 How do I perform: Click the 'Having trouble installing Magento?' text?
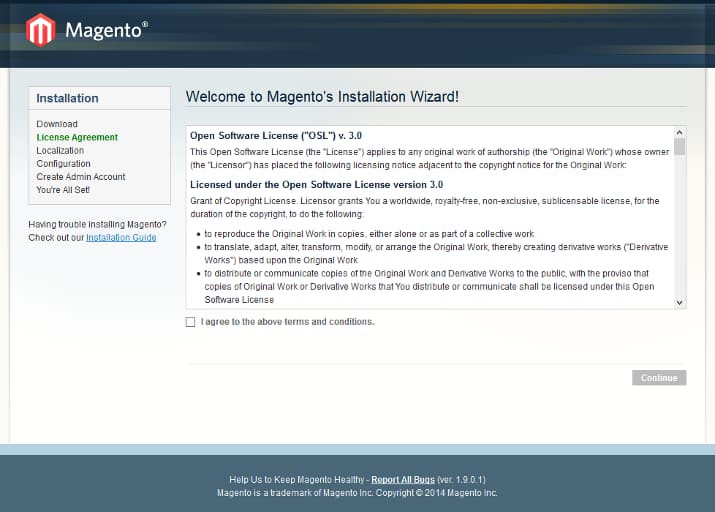coord(97,224)
